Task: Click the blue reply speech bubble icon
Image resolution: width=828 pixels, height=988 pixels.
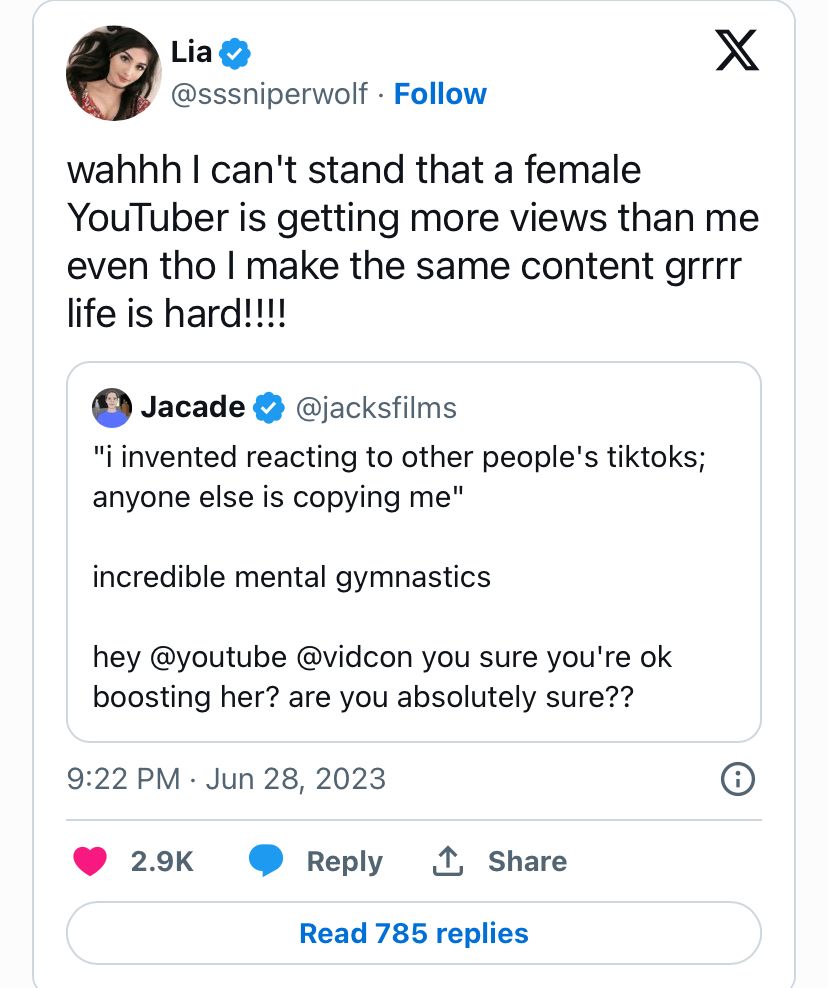Action: tap(265, 860)
